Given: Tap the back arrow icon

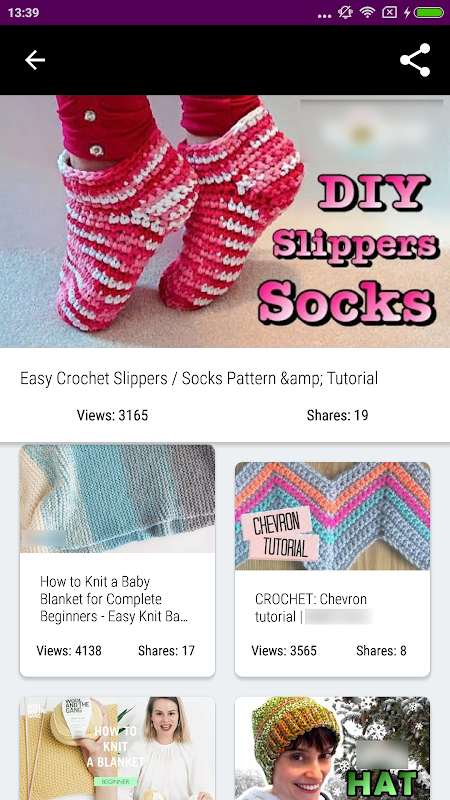Looking at the screenshot, I should point(35,60).
